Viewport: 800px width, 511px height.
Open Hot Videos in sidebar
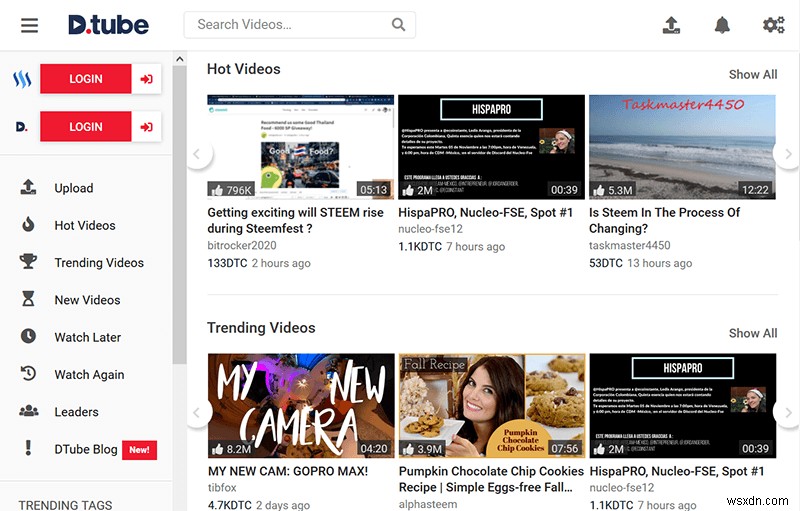pos(84,225)
